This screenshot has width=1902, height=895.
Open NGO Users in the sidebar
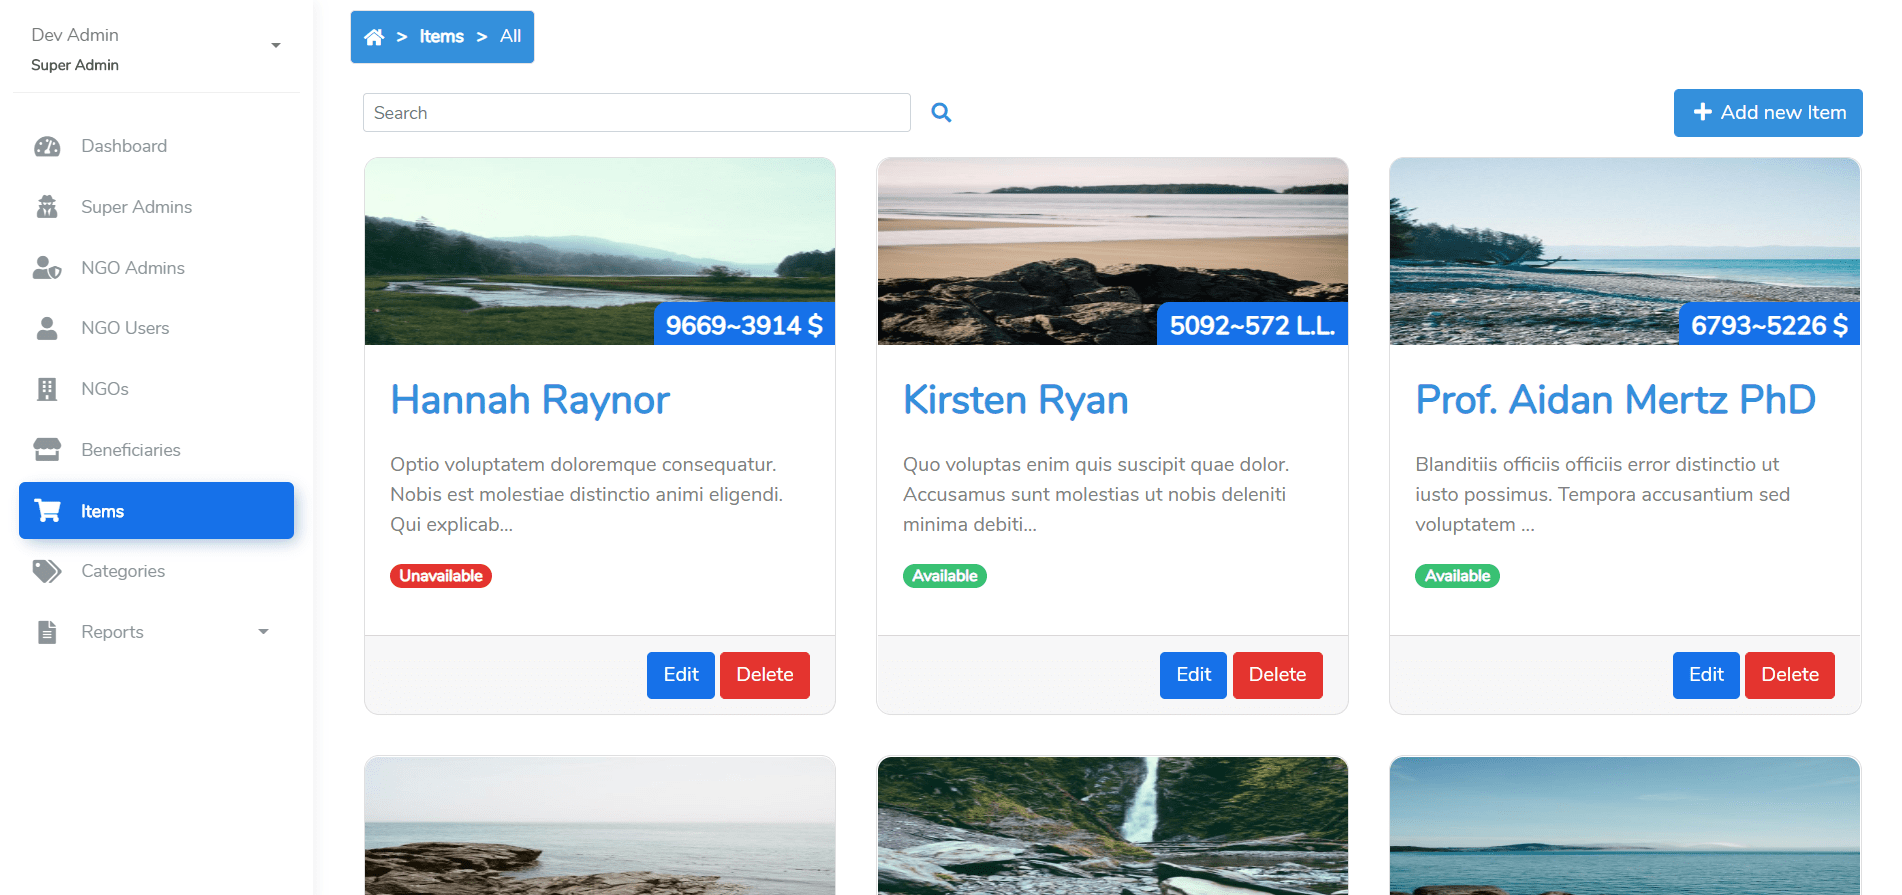point(125,328)
